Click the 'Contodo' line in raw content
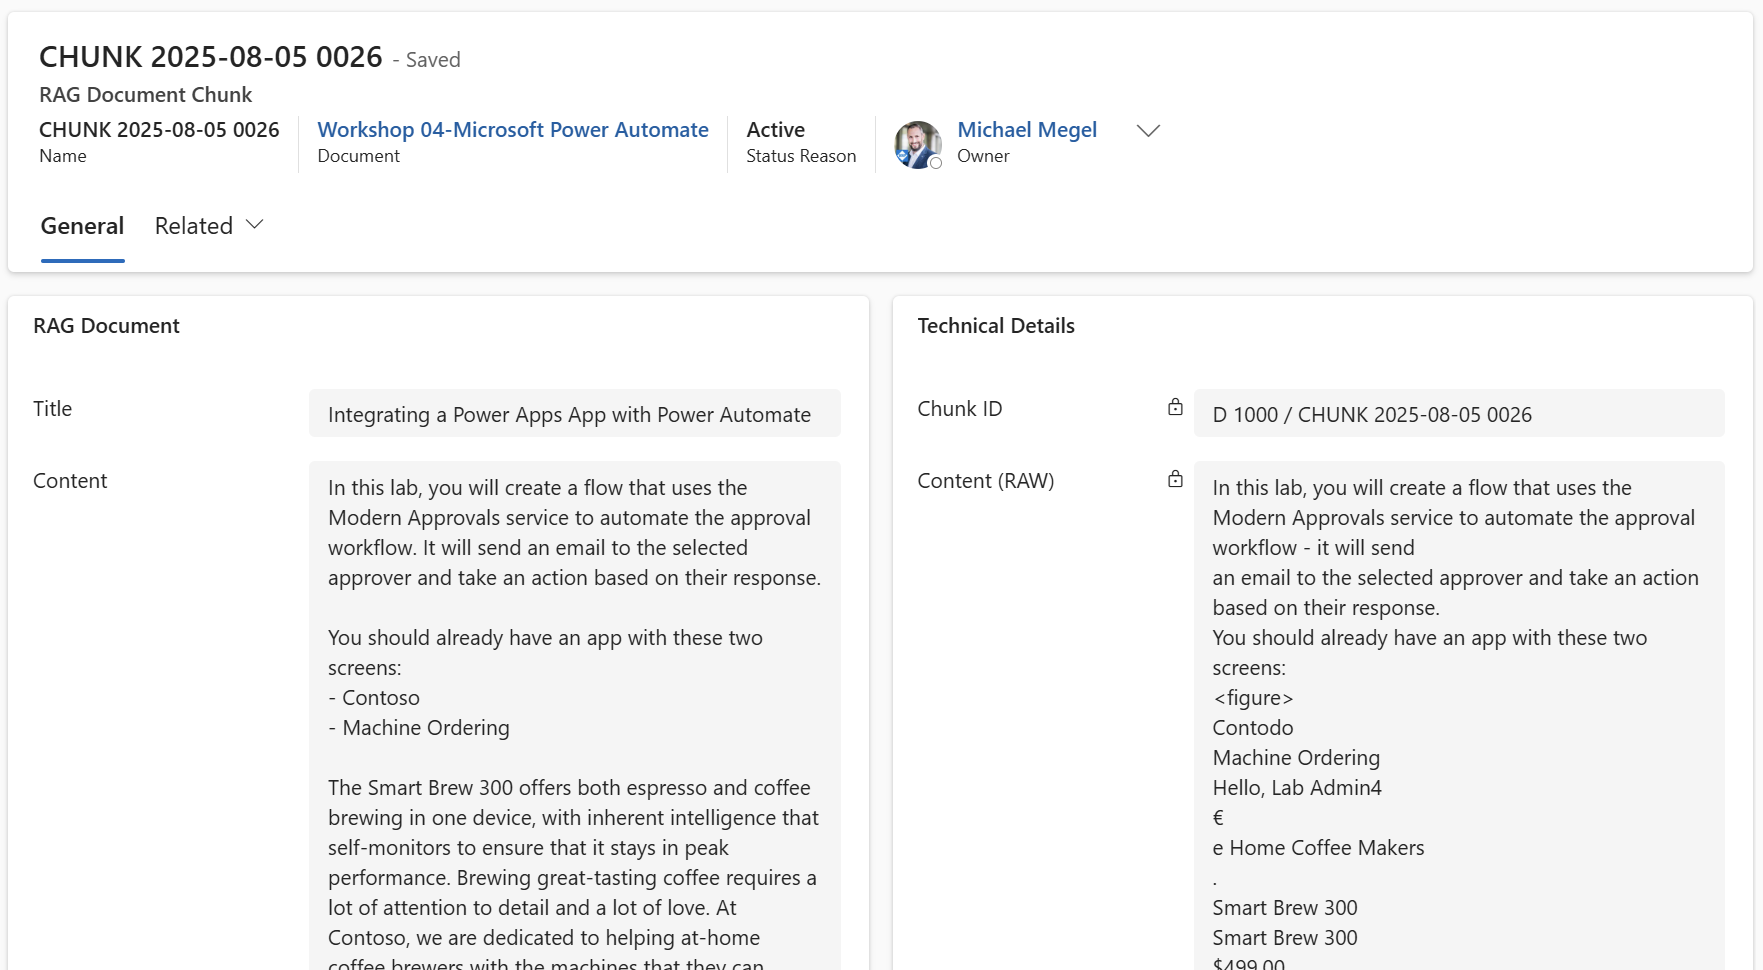Screen dimensions: 1763x970 click(1253, 728)
